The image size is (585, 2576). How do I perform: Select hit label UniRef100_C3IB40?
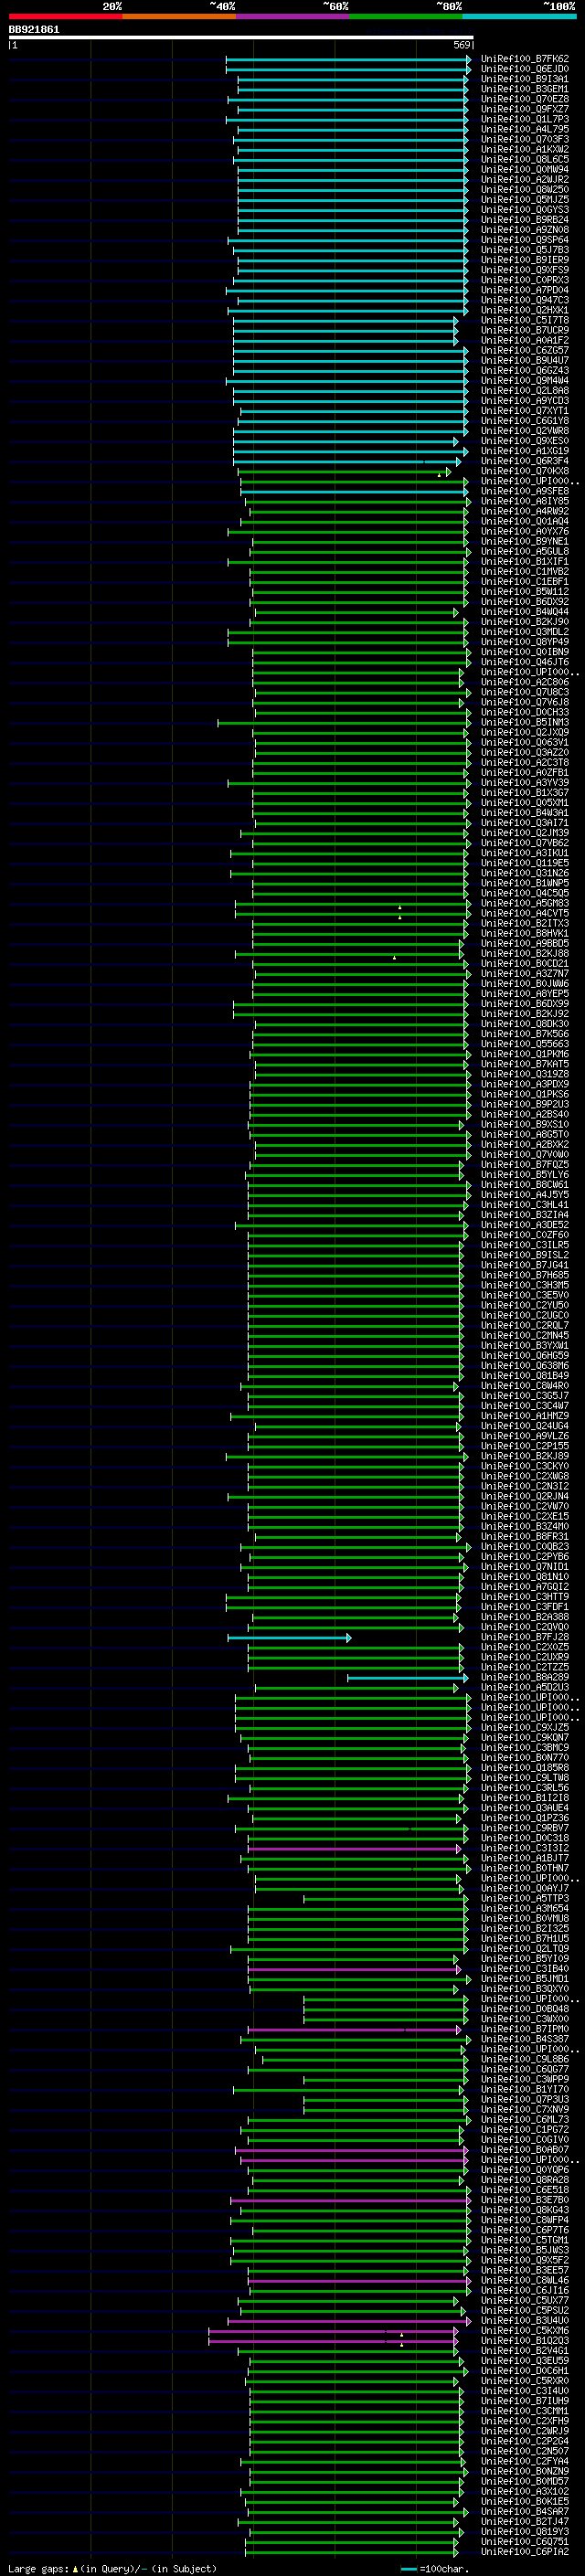click(525, 1969)
